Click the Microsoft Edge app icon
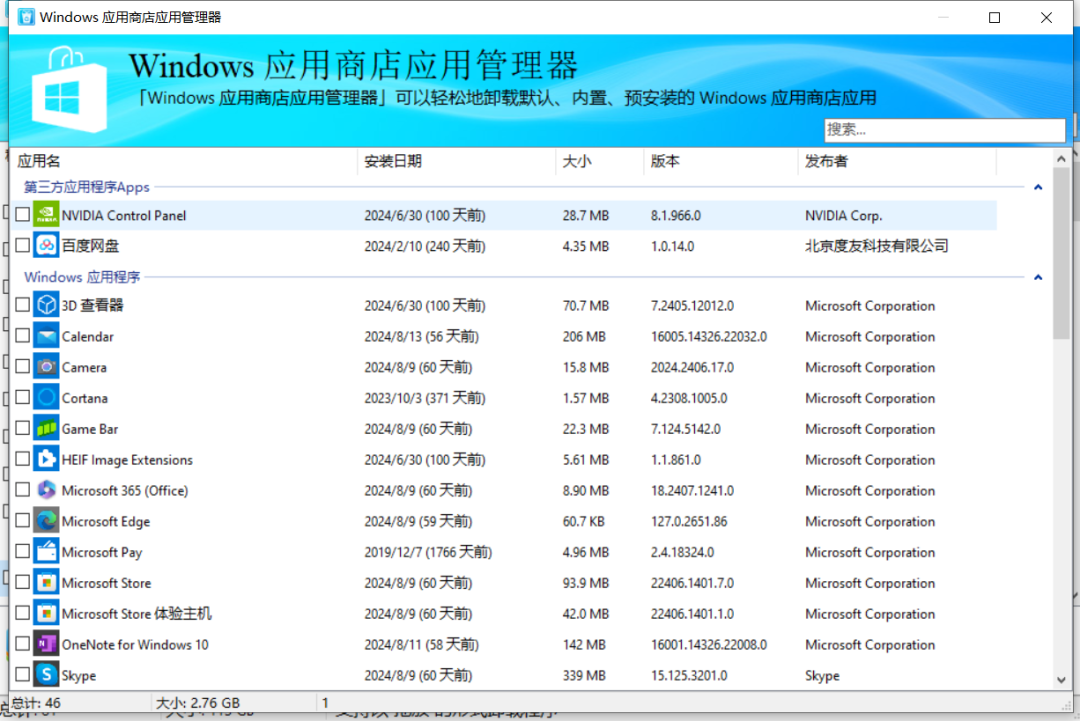The height and width of the screenshot is (721, 1080). pos(46,521)
